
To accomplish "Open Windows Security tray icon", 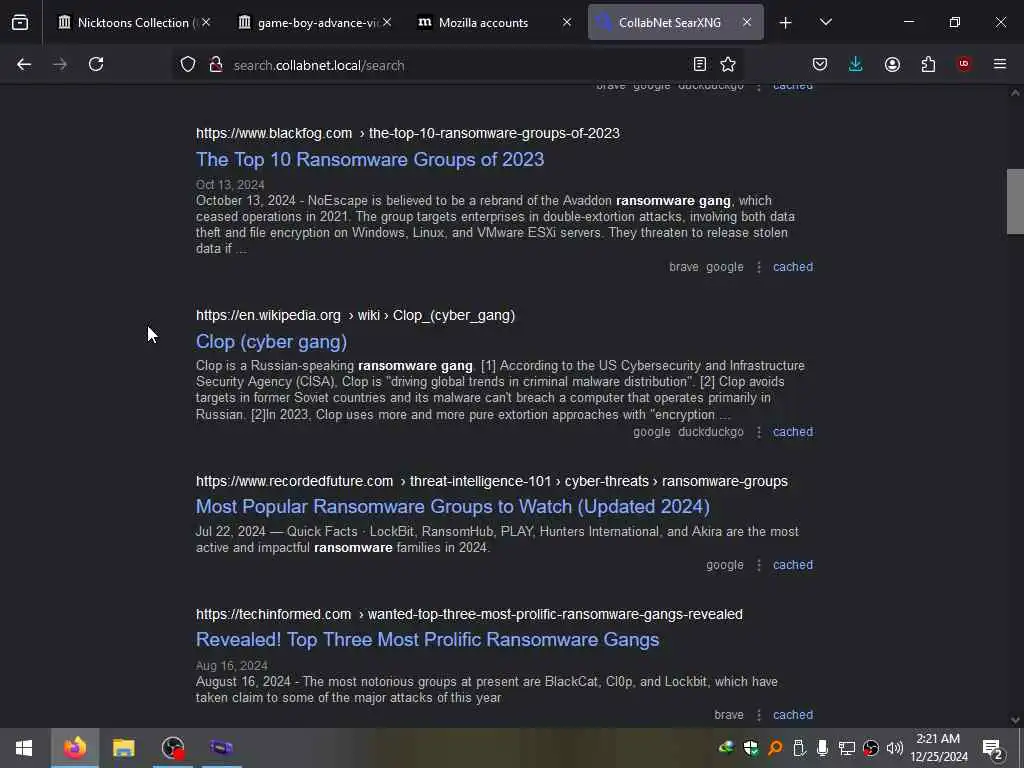I will tap(751, 748).
